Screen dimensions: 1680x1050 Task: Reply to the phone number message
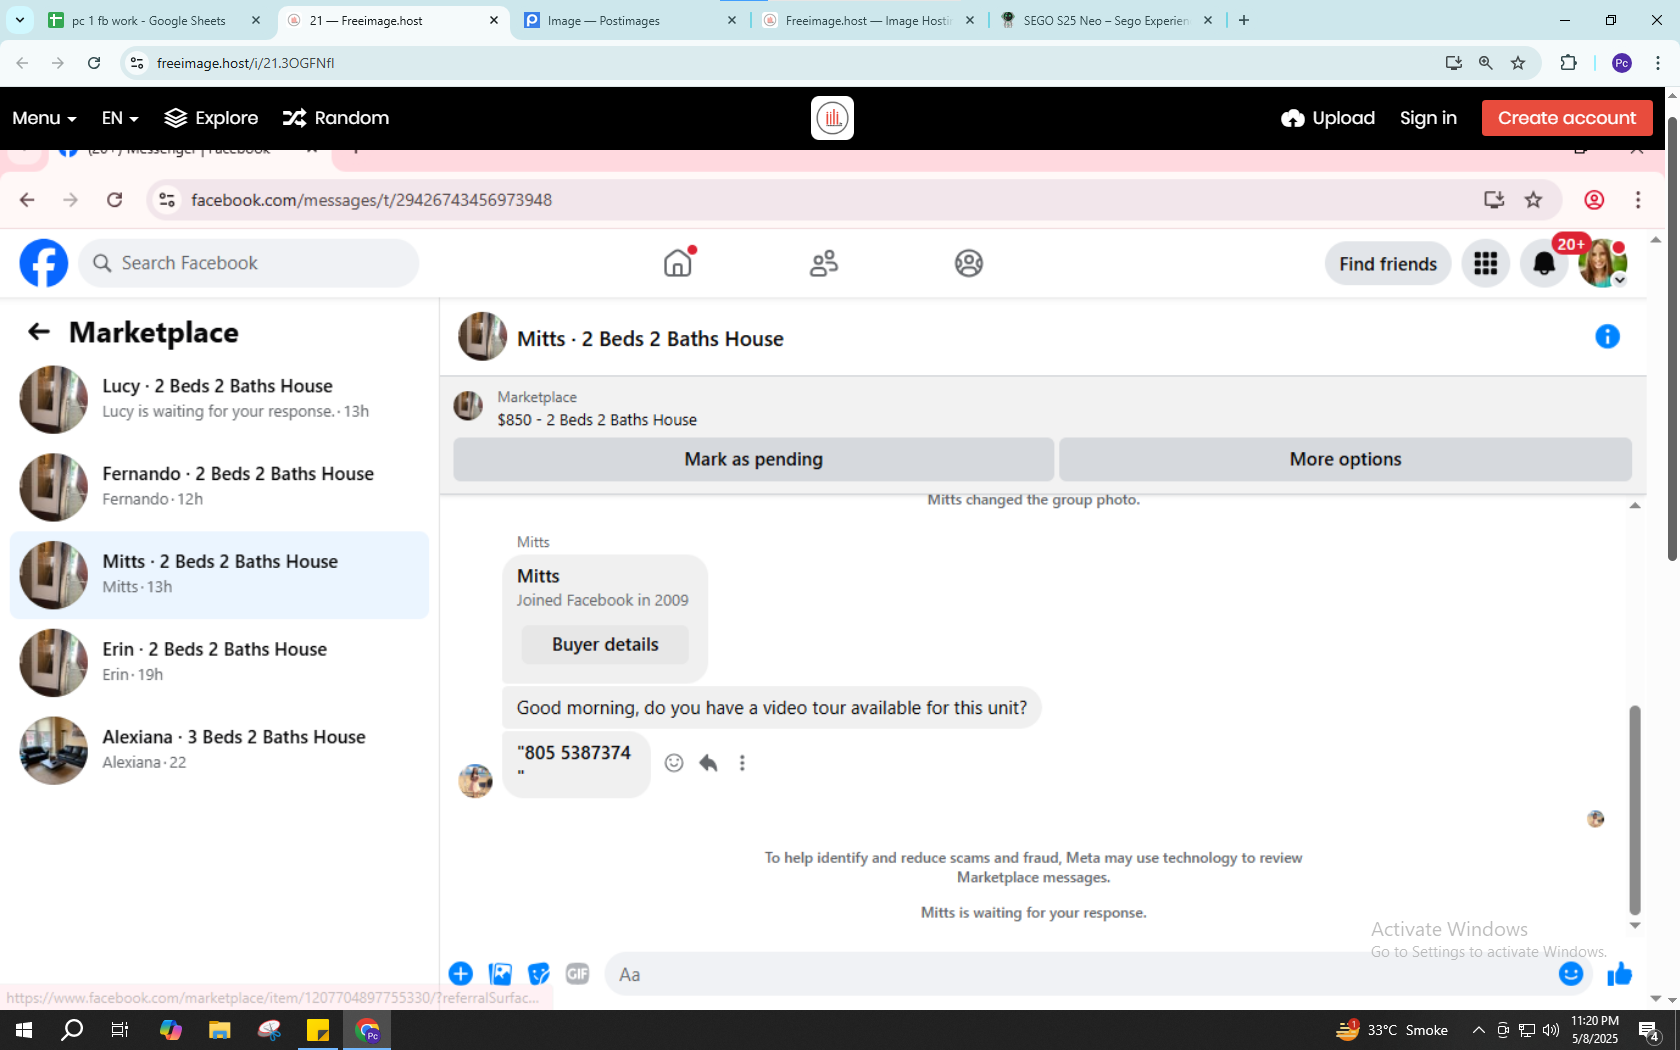(708, 763)
